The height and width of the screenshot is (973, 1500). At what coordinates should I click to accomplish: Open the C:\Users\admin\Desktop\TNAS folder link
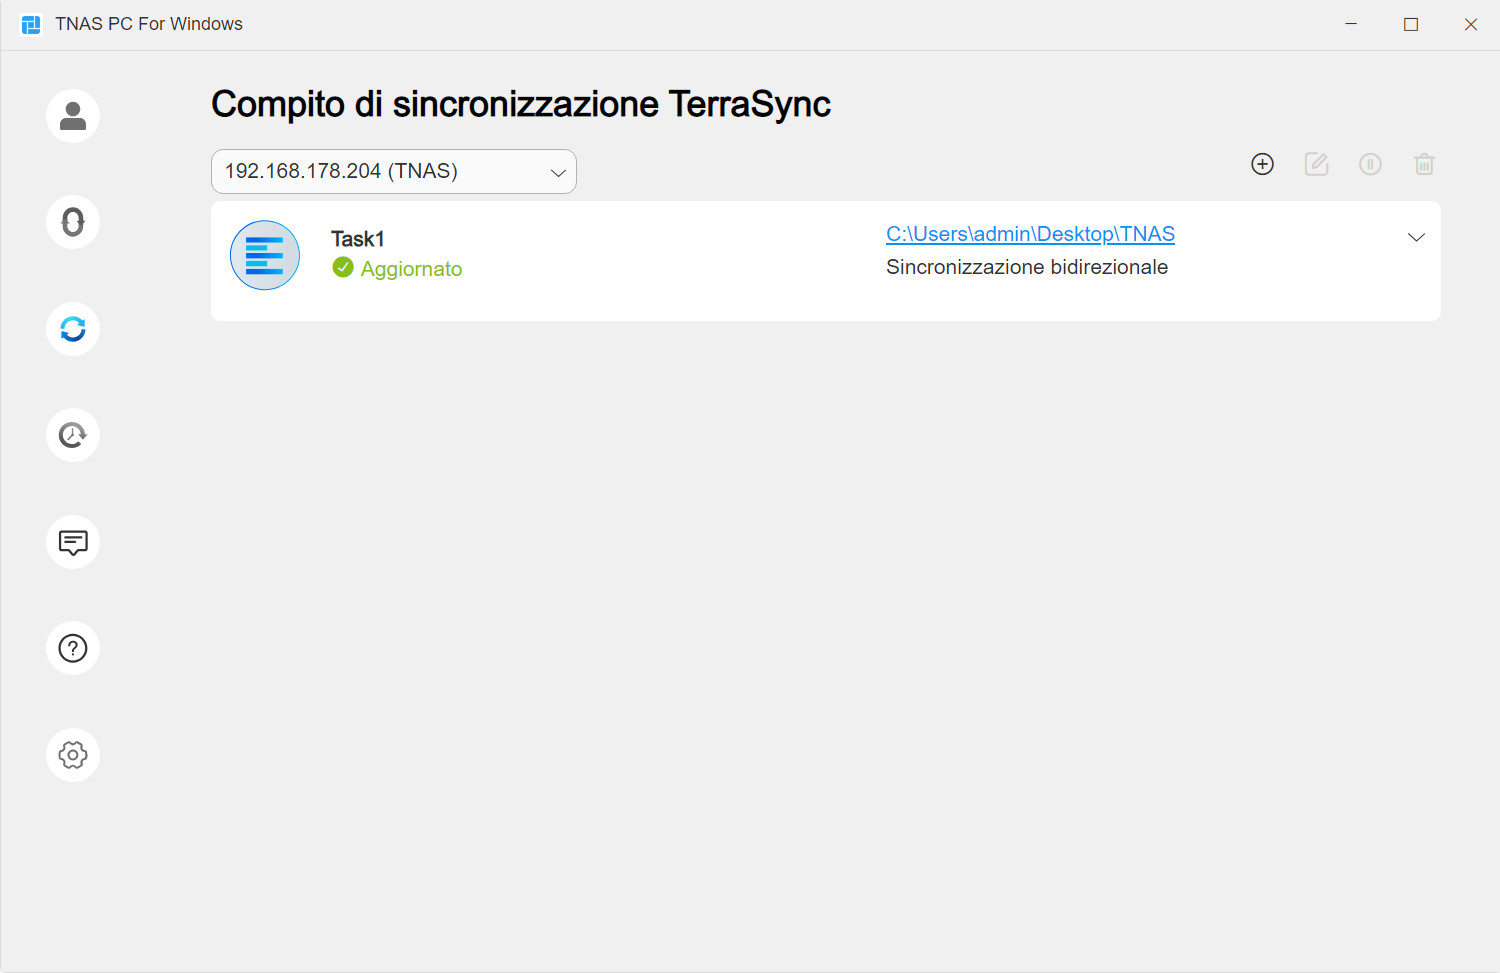tap(1030, 234)
